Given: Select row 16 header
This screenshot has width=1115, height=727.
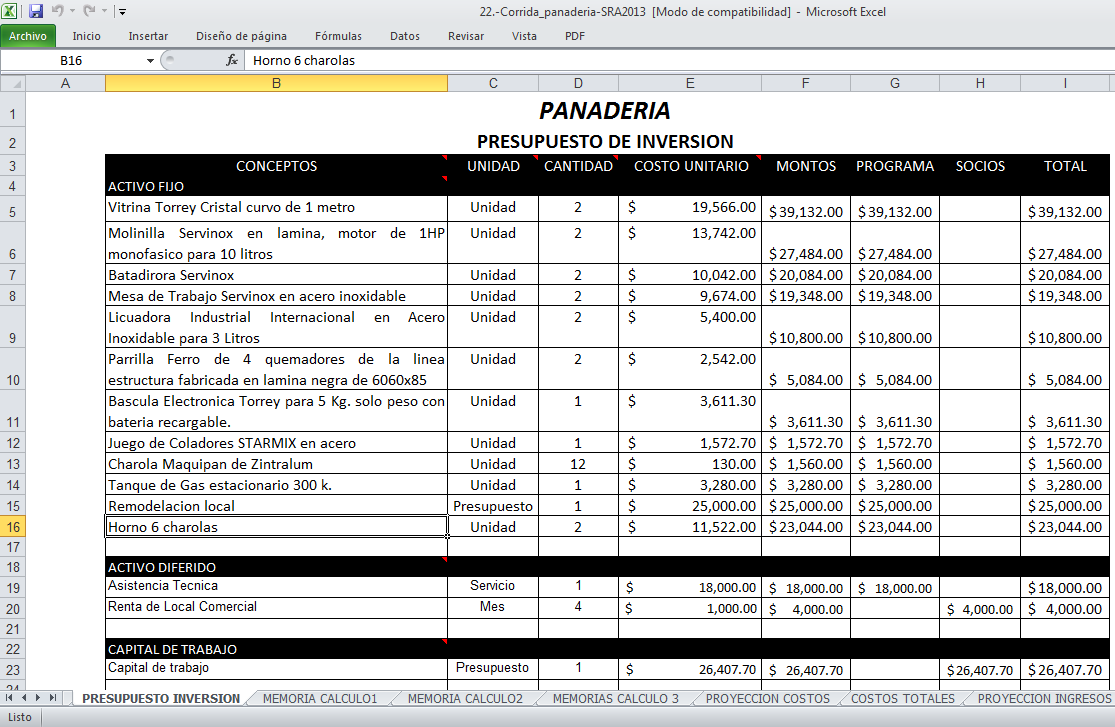Looking at the screenshot, I should pyautogui.click(x=13, y=527).
